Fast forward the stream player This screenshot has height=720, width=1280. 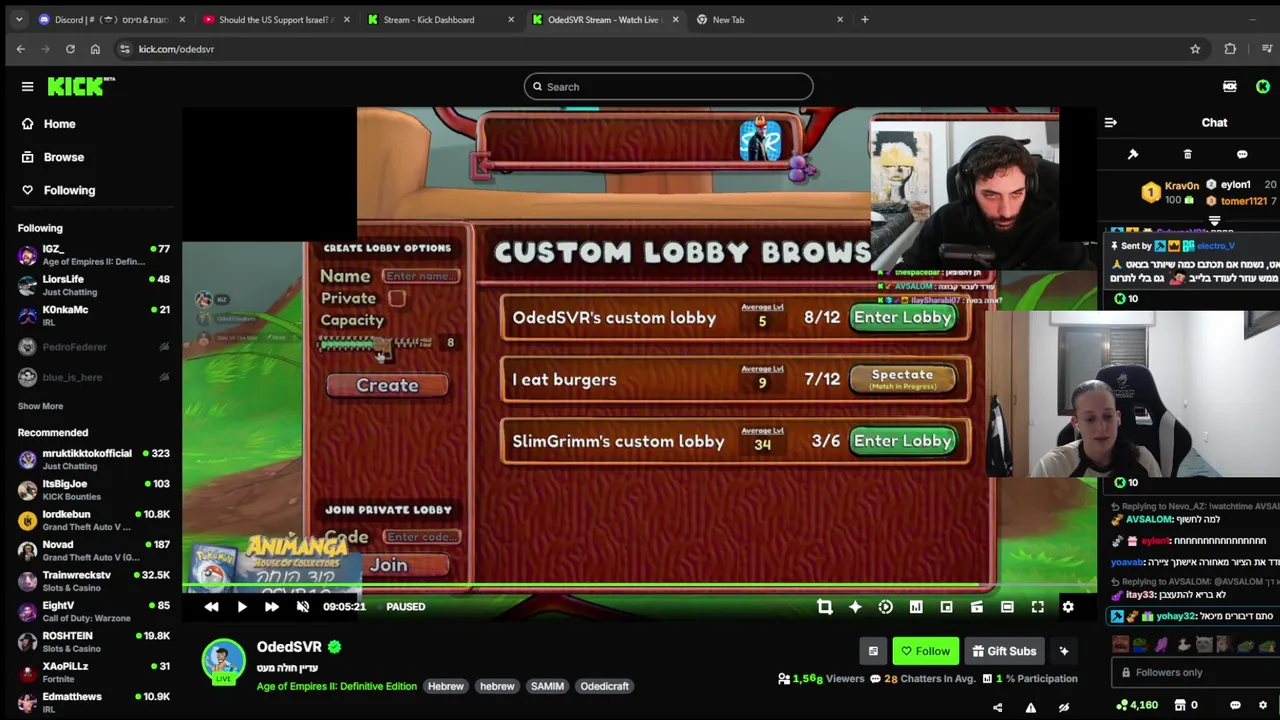[272, 607]
